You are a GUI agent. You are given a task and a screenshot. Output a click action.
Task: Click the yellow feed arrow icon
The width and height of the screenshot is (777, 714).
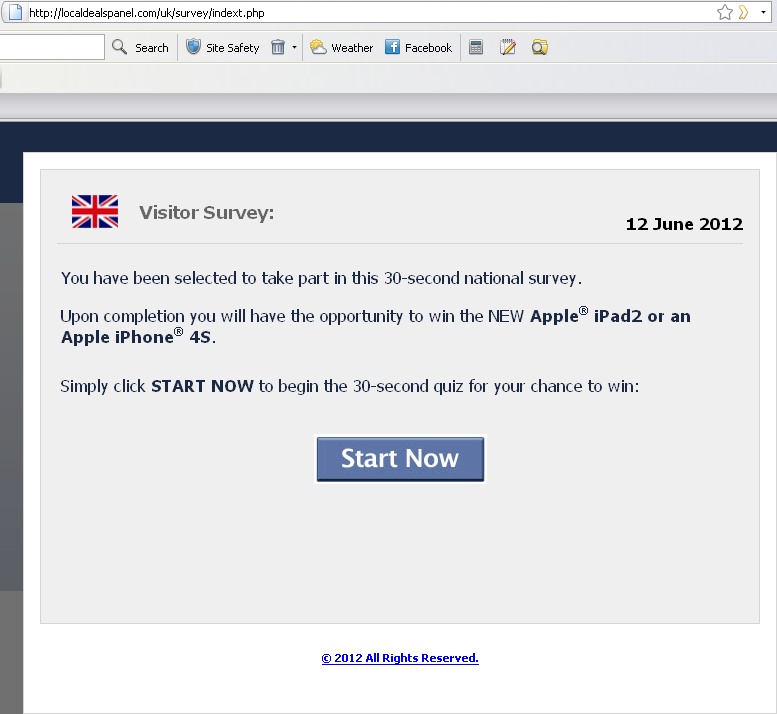[x=743, y=12]
